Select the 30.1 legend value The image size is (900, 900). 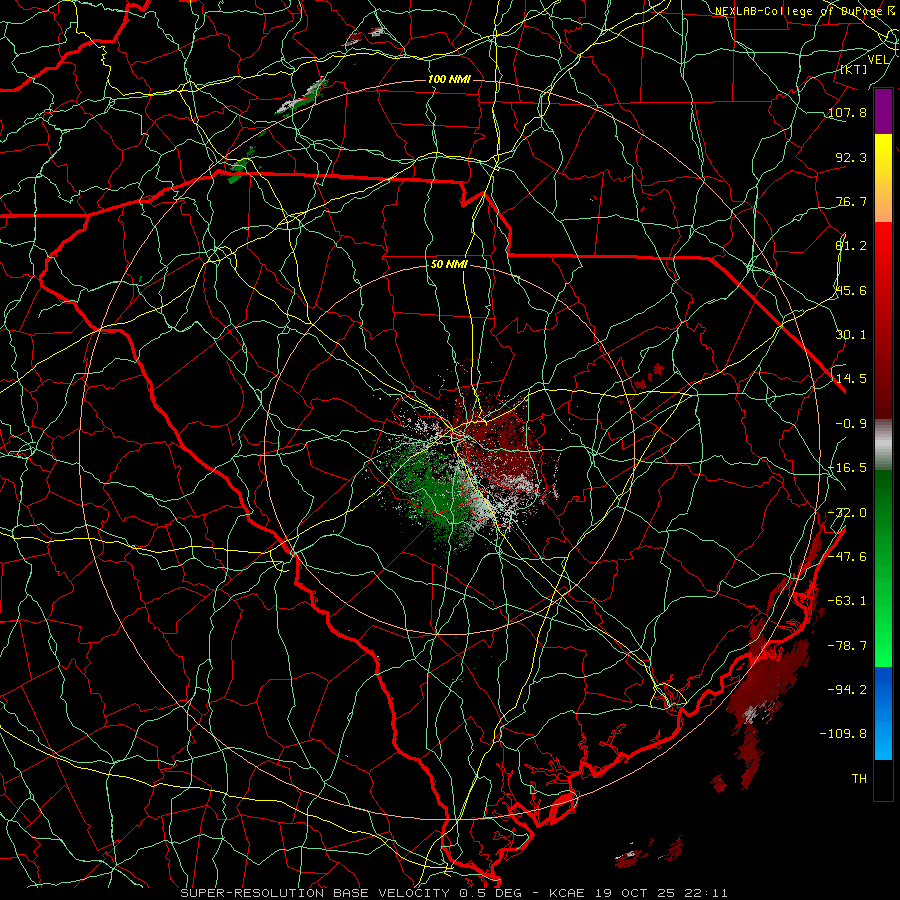[851, 335]
